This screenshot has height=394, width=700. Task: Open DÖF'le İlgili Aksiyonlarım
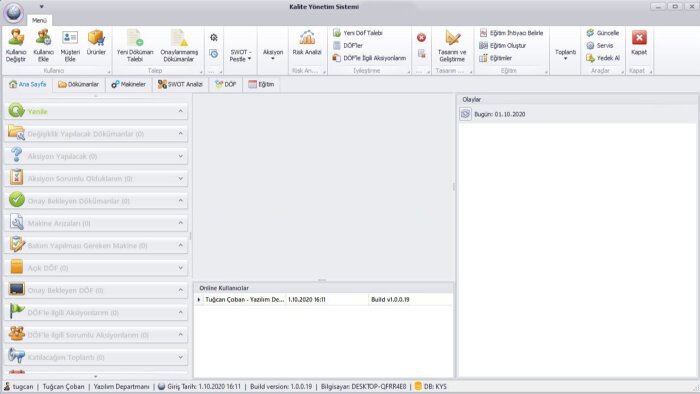pos(370,58)
